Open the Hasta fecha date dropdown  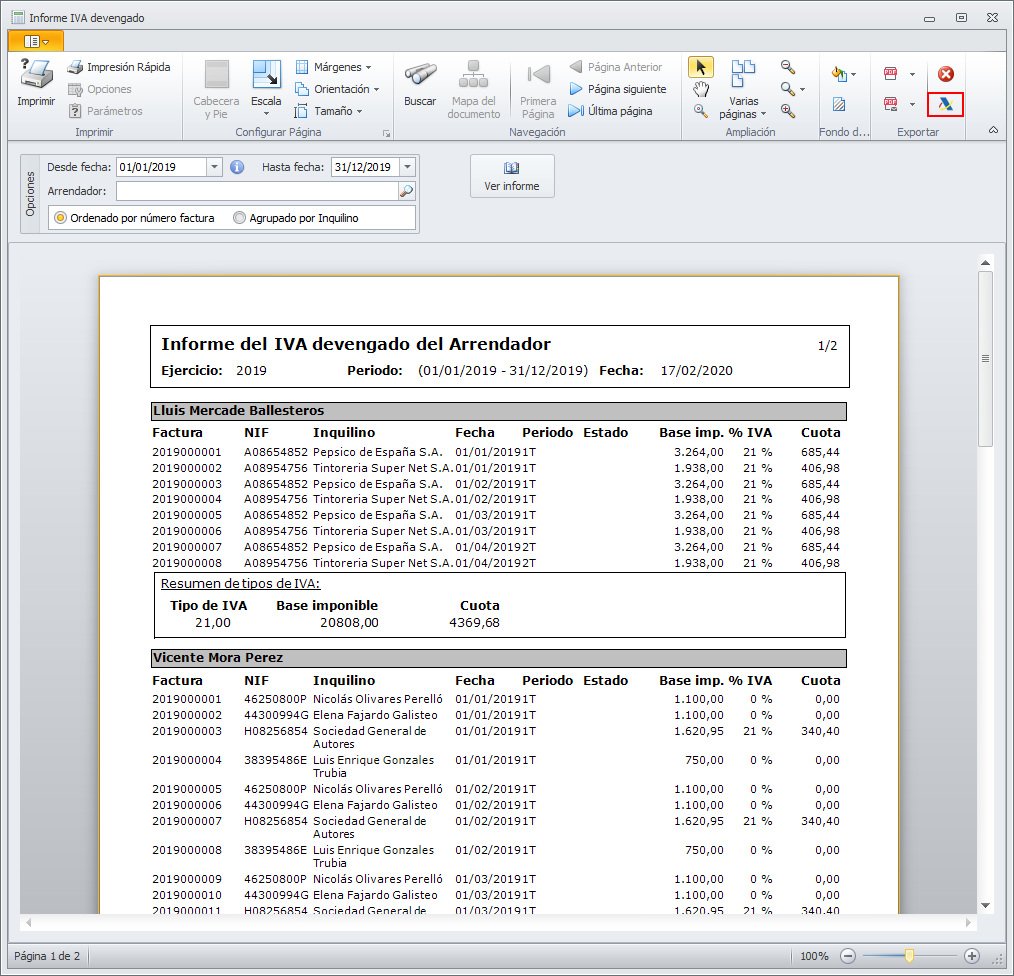click(x=408, y=167)
